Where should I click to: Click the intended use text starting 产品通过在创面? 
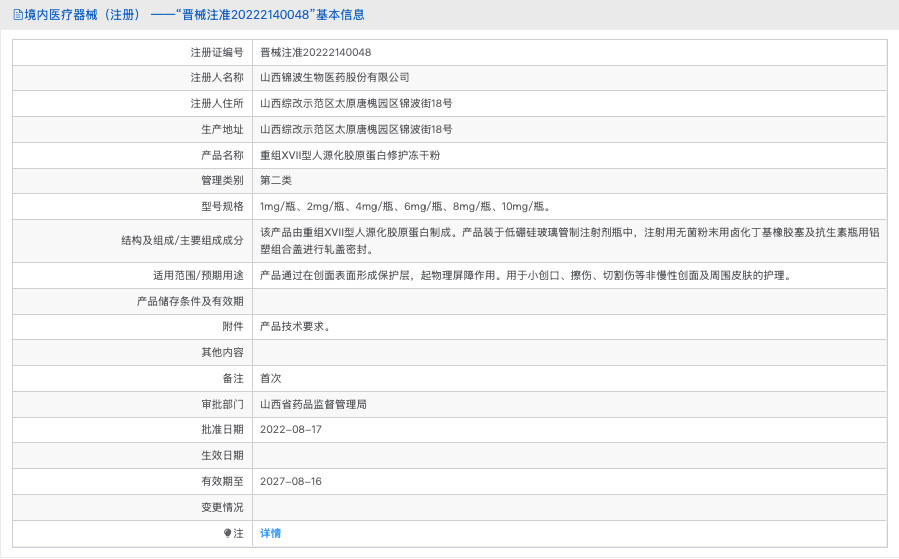[526, 275]
